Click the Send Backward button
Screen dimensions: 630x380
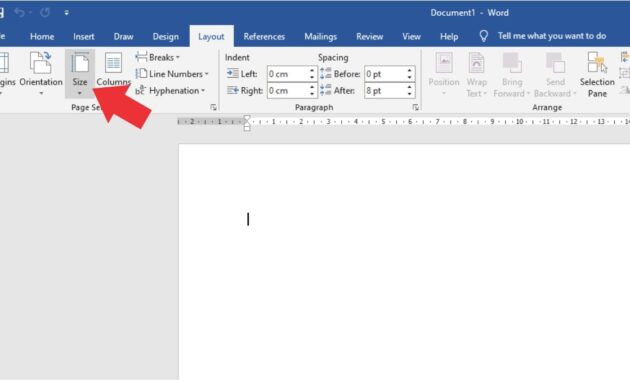555,74
